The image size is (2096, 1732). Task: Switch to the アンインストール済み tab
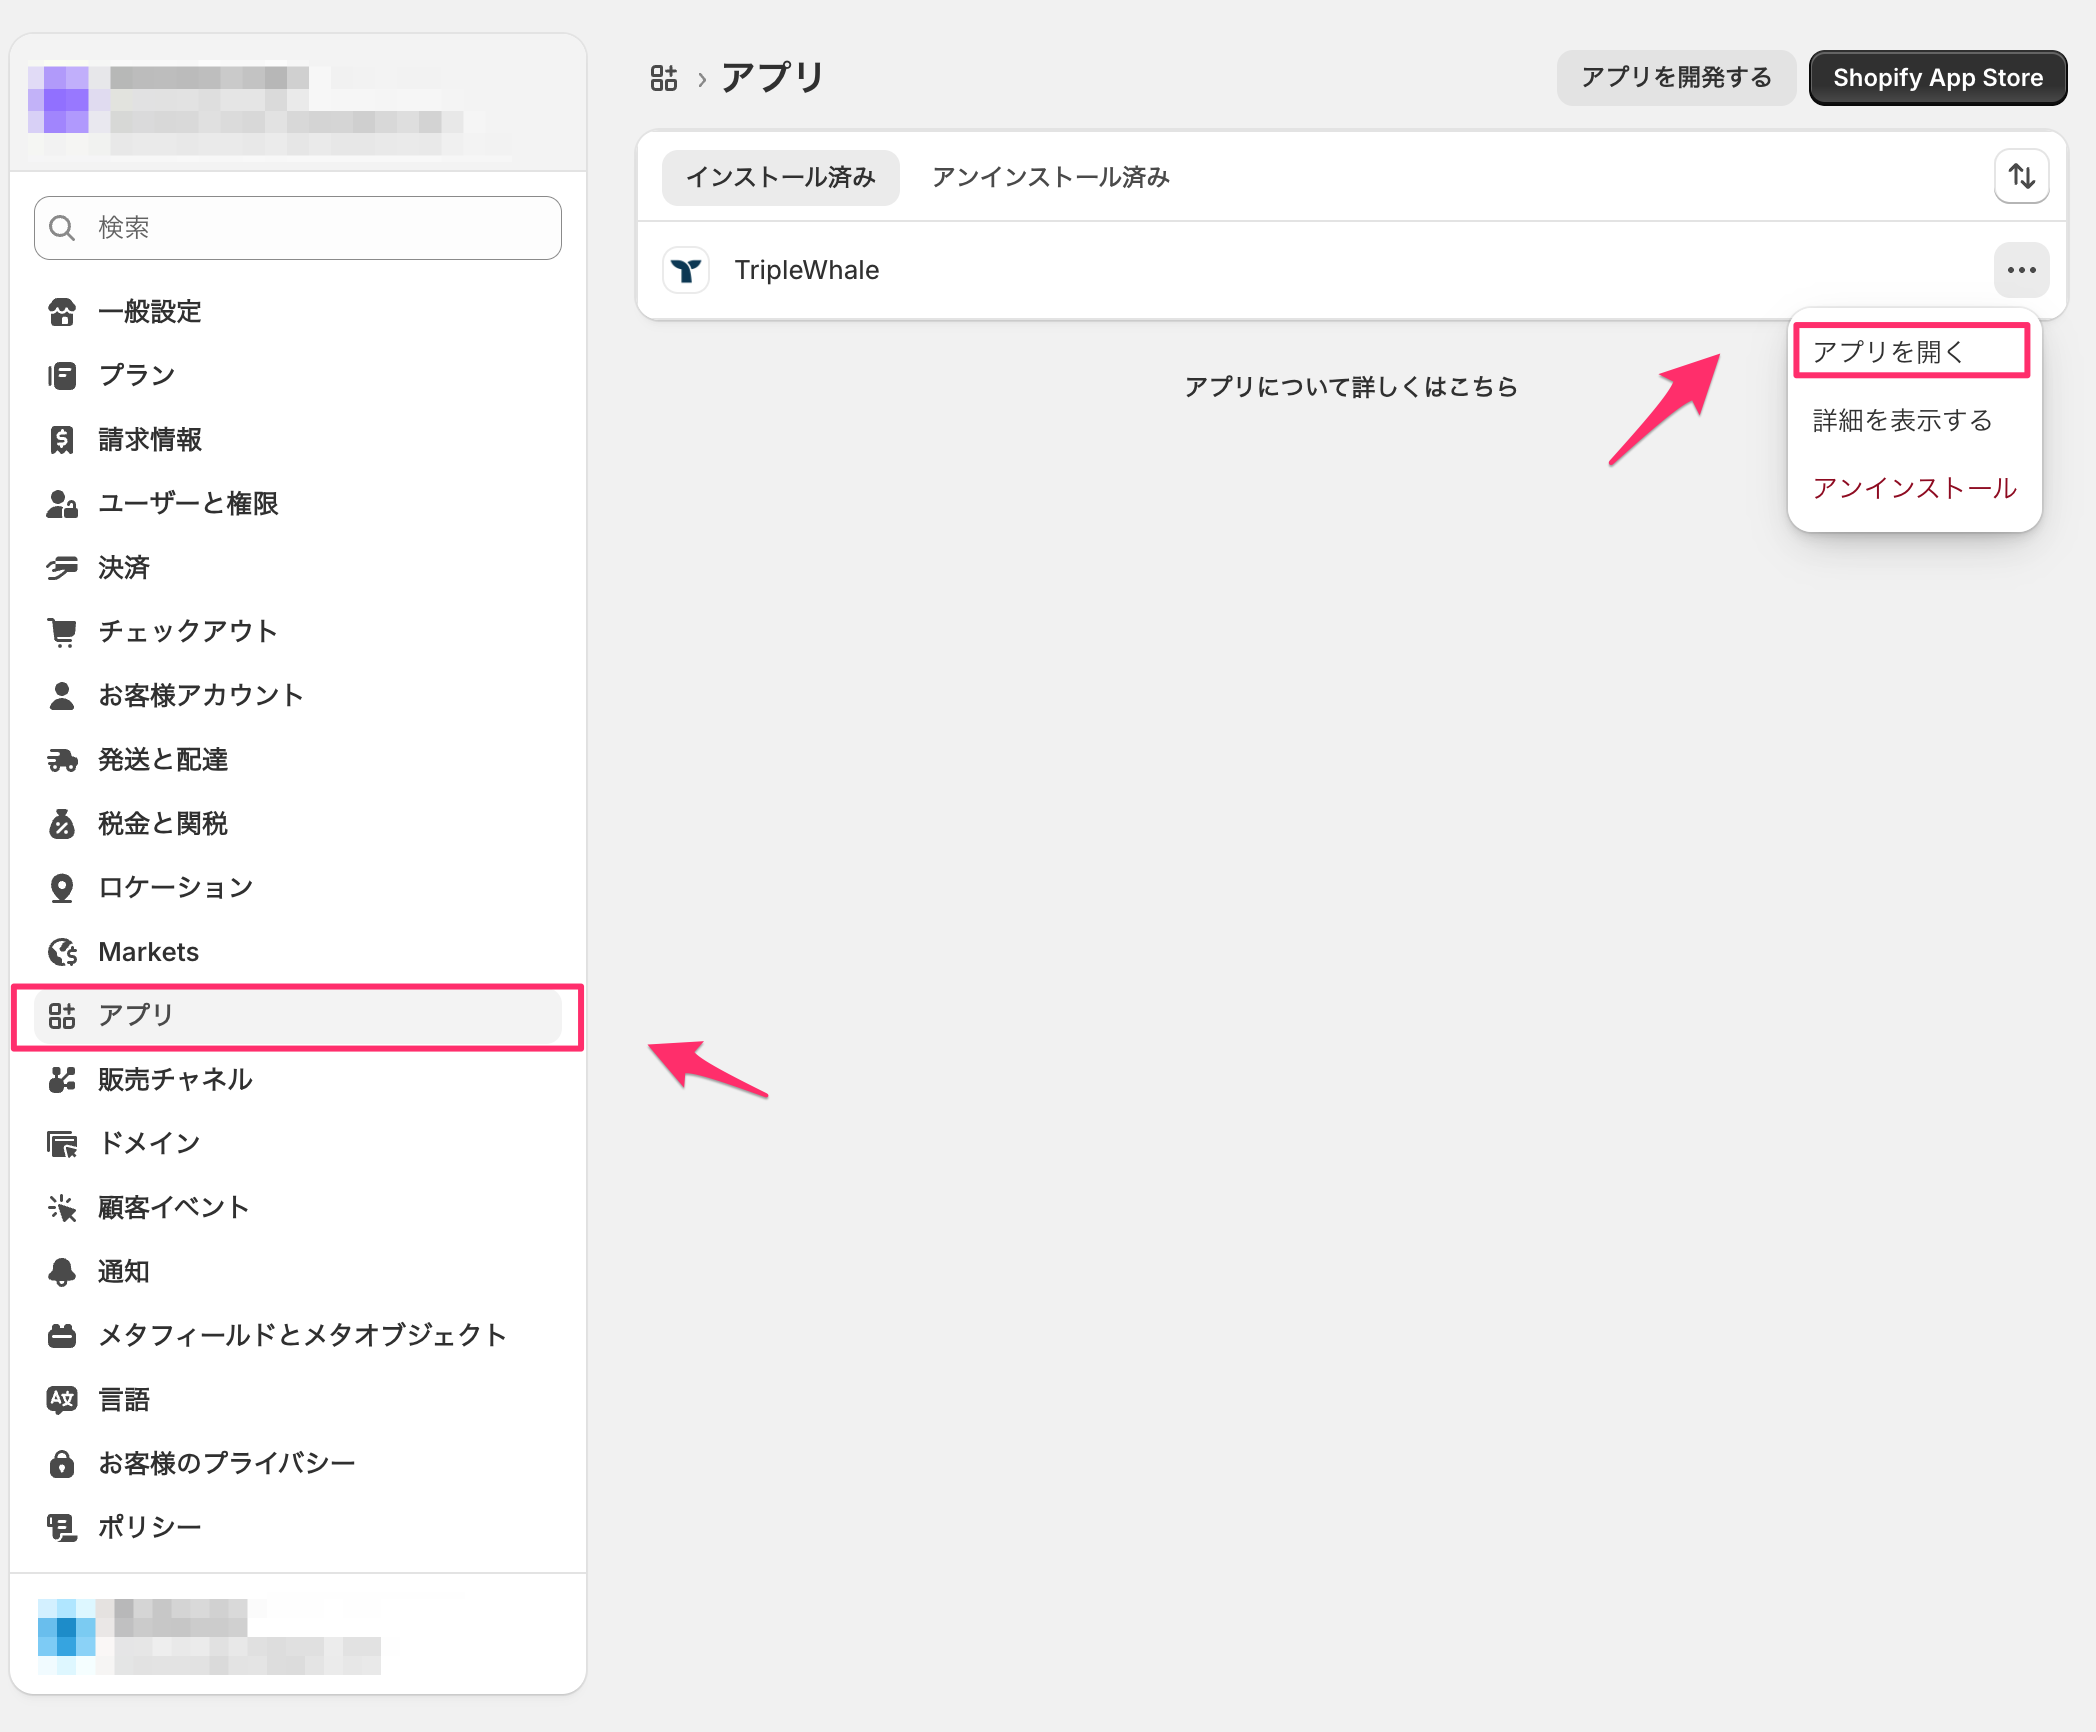(1051, 177)
